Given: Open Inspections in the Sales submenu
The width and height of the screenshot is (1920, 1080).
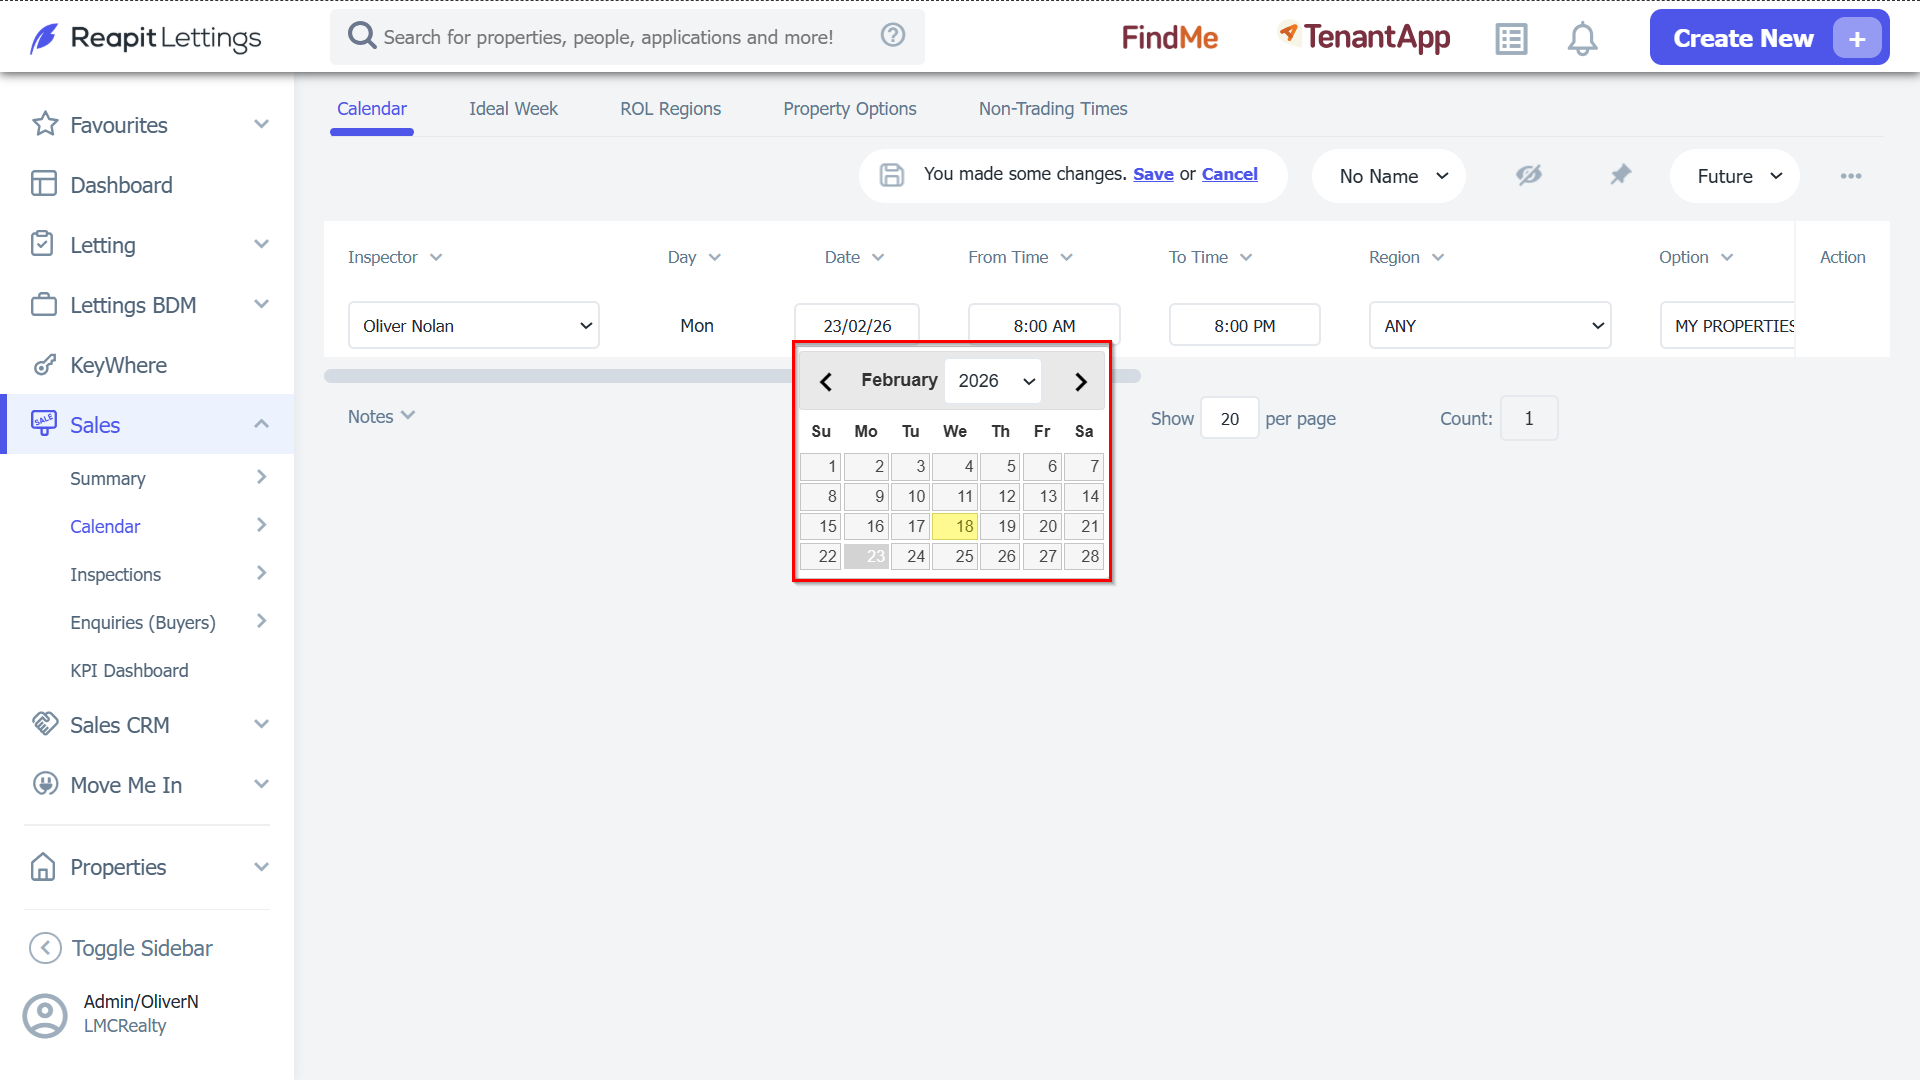Looking at the screenshot, I should [x=115, y=574].
